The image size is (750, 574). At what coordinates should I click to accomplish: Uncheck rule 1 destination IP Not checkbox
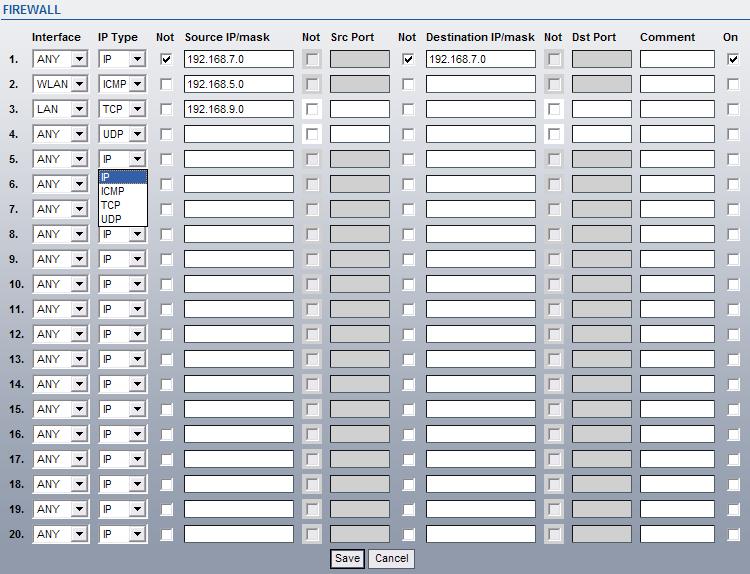[x=408, y=59]
